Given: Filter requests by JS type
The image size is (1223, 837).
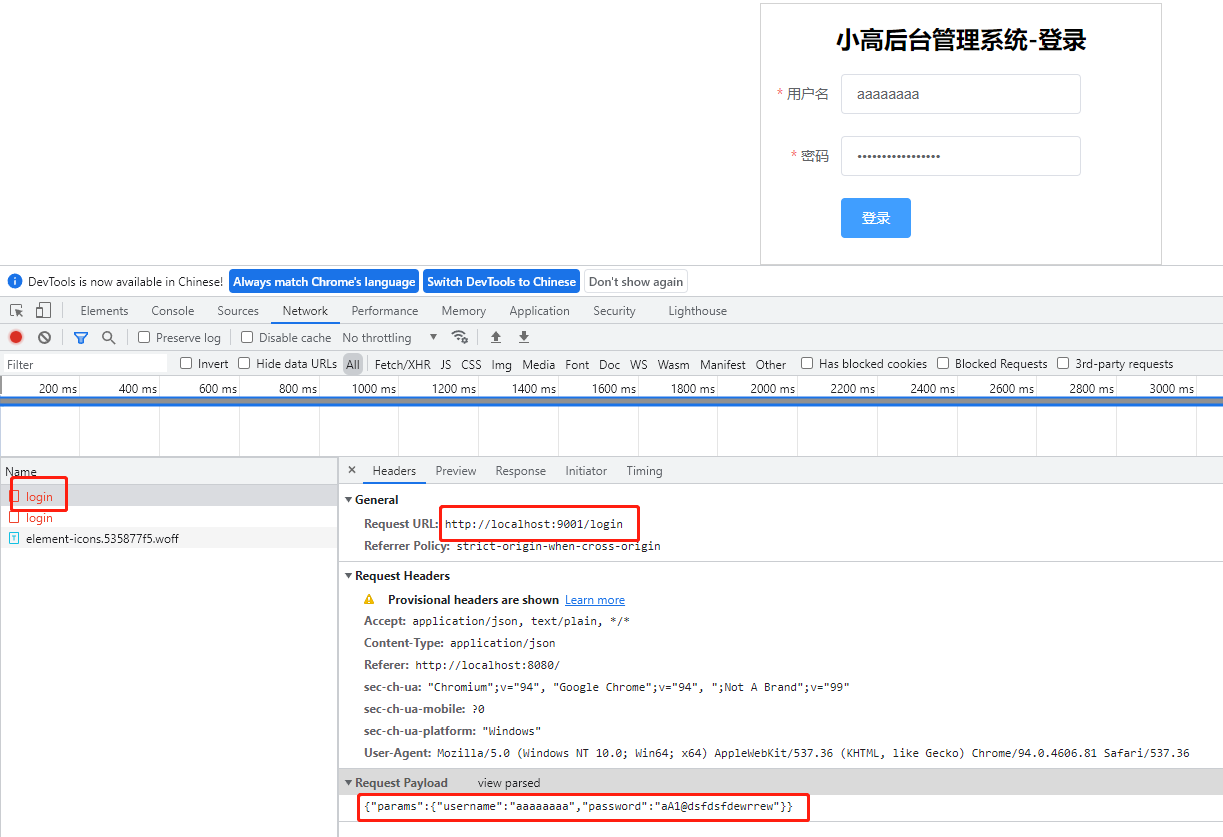Looking at the screenshot, I should tap(446, 364).
